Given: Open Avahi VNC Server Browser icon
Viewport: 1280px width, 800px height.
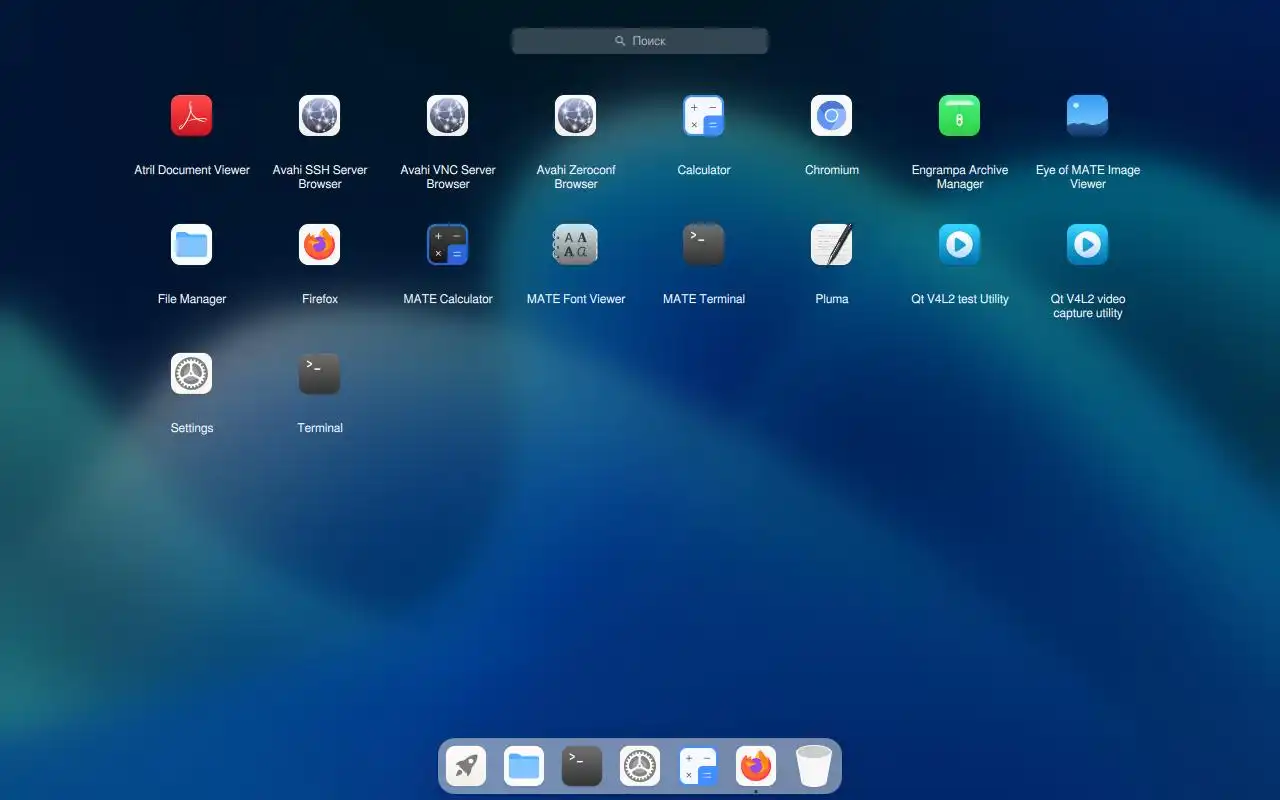Looking at the screenshot, I should (447, 116).
